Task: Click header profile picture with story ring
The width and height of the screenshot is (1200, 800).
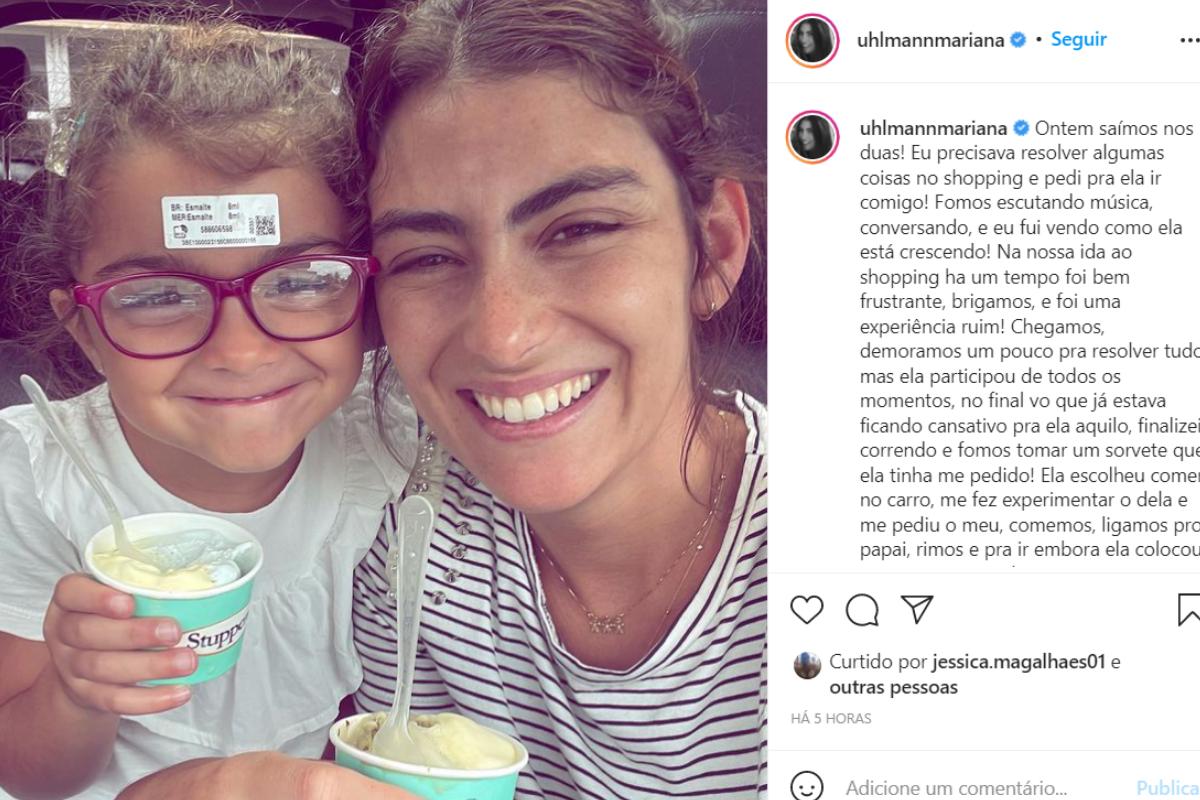Action: tap(813, 41)
